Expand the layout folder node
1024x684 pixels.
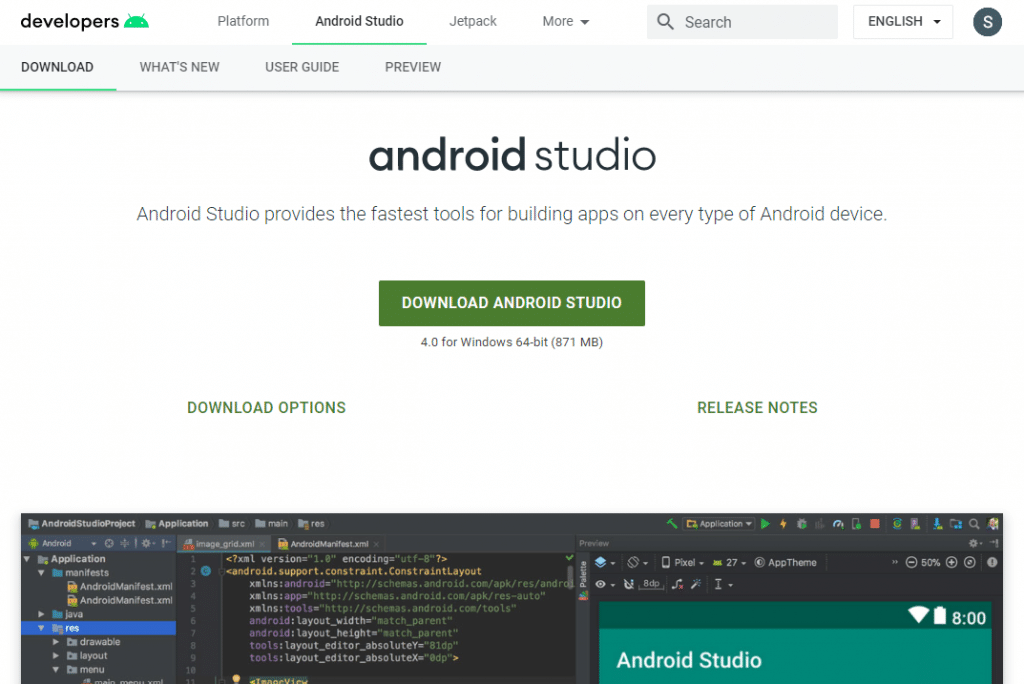pyautogui.click(x=56, y=656)
